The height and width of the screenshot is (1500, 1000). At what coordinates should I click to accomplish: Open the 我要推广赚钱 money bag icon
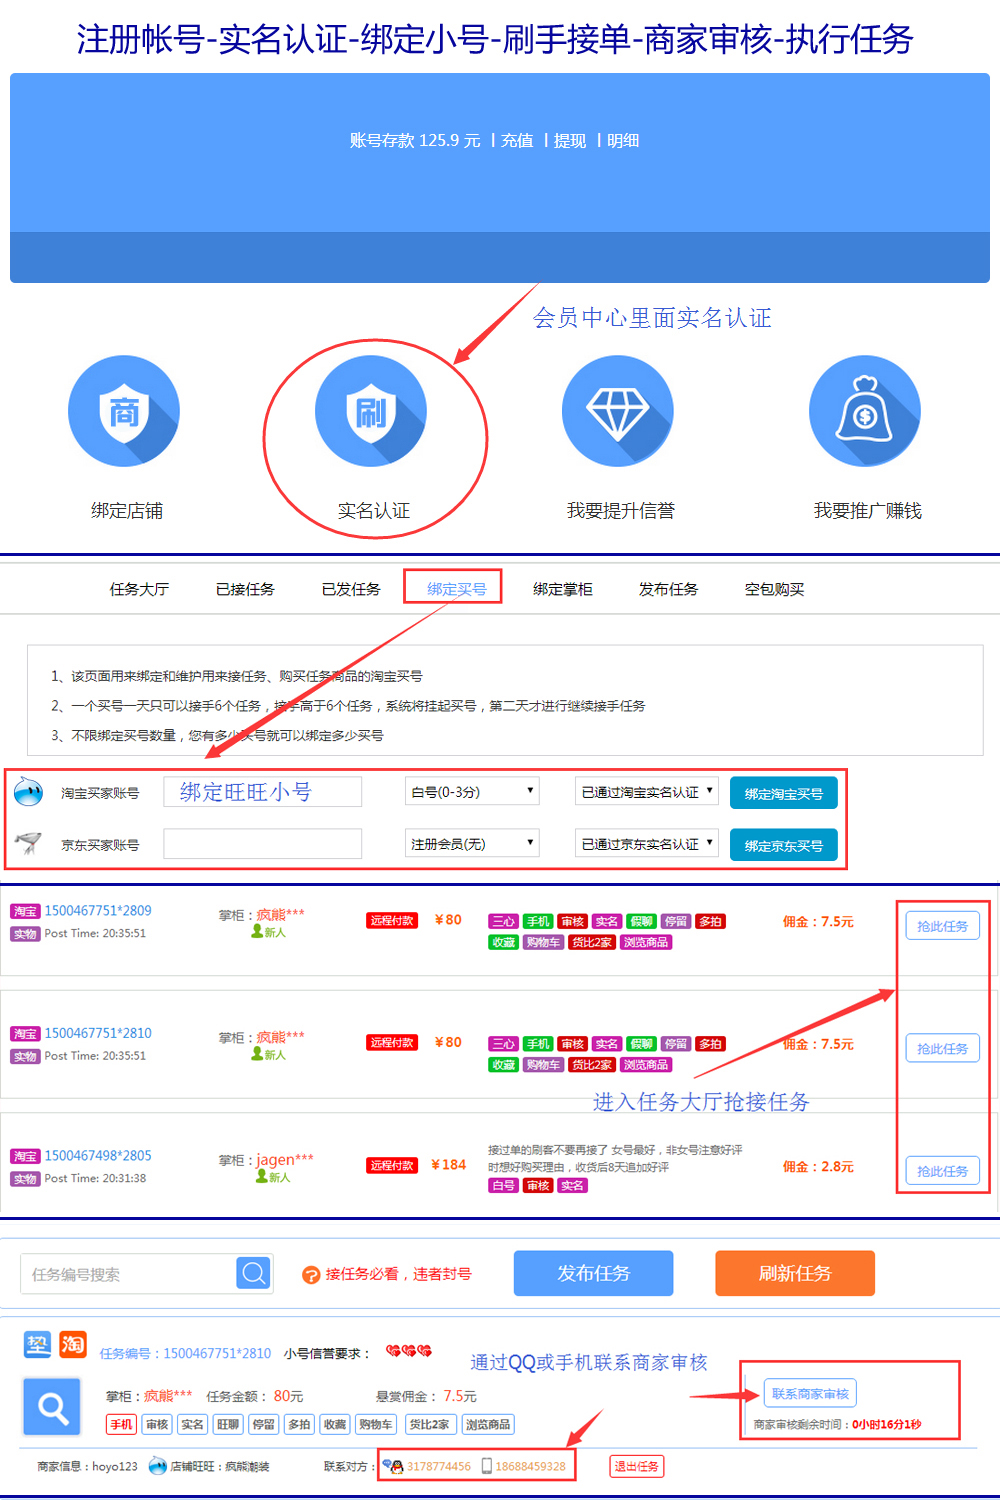coord(865,411)
